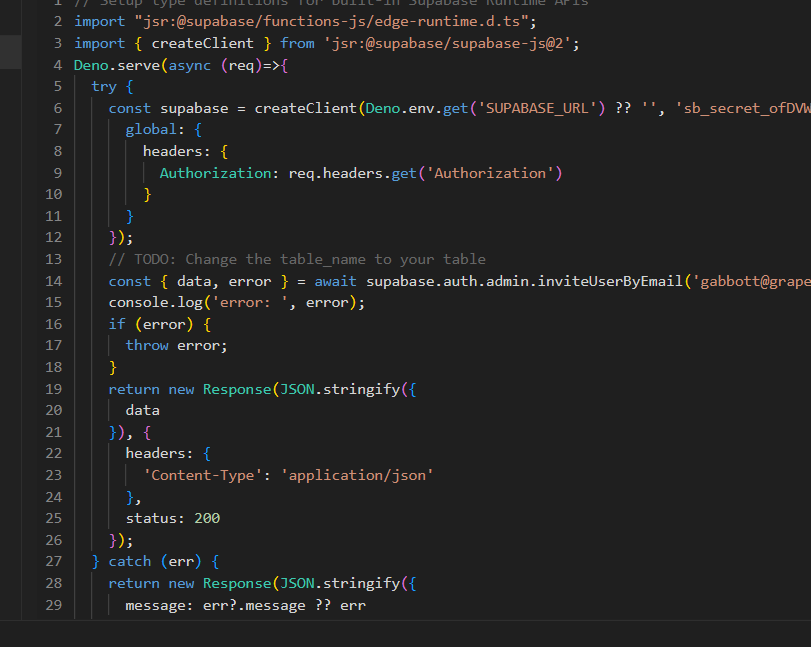The height and width of the screenshot is (647, 811).
Task: Click 'console.log' on line 15
Action: (x=155, y=303)
